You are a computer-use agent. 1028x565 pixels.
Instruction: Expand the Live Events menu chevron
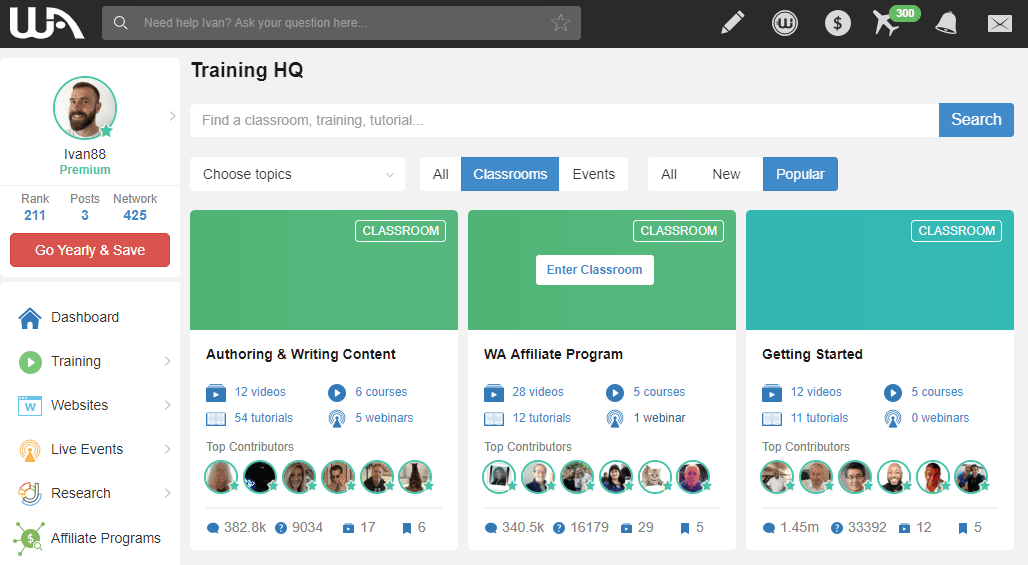(167, 449)
